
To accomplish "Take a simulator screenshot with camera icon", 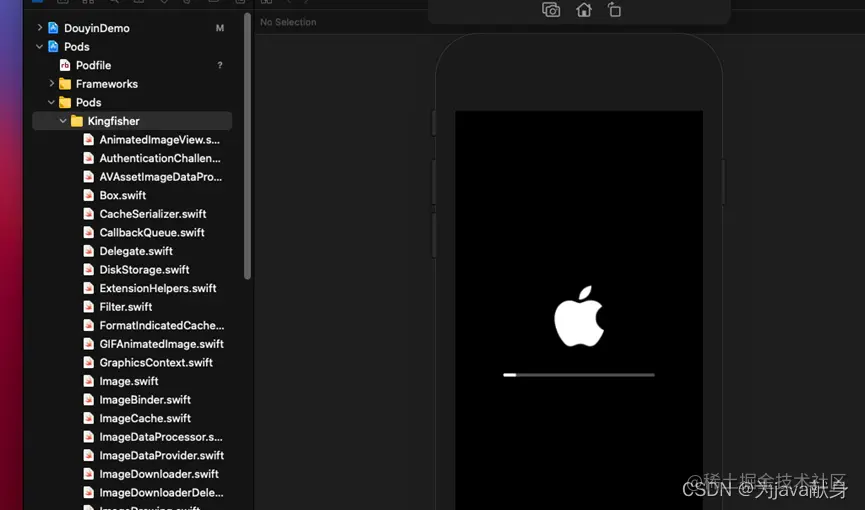I will pos(551,10).
